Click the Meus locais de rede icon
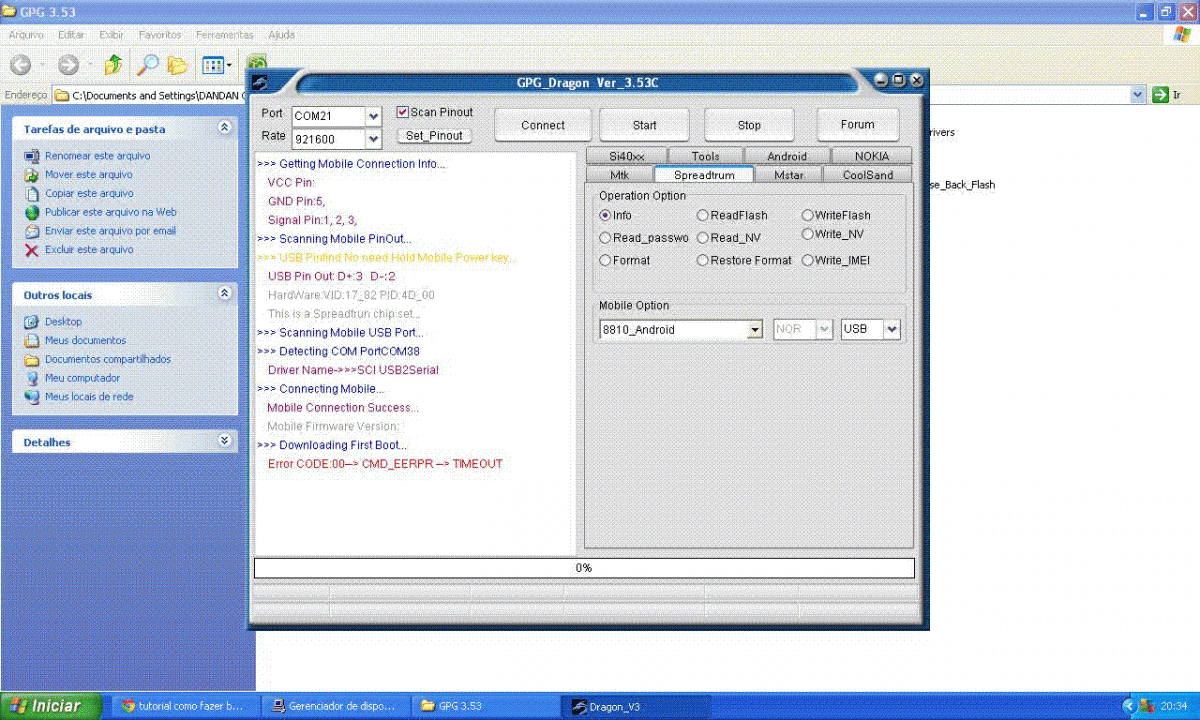1200x720 pixels. point(32,397)
